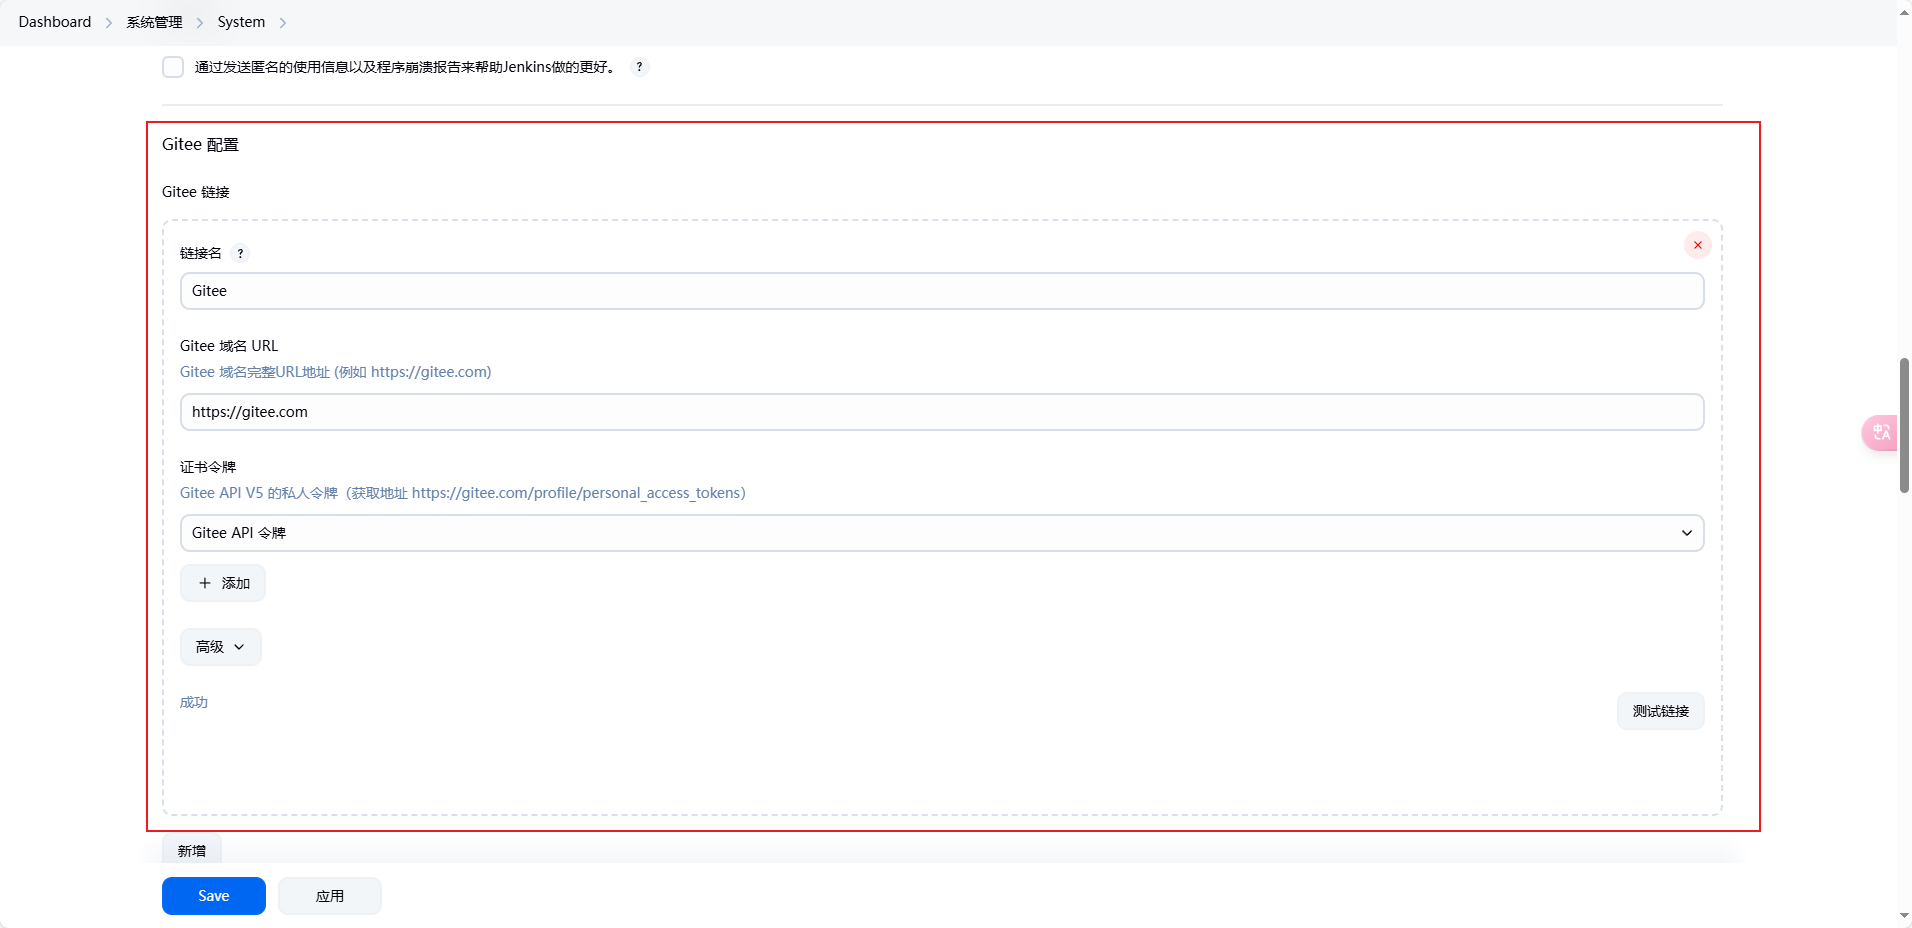The width and height of the screenshot is (1912, 928).
Task: Click the Gitee API V5 的私人令牌 hint text
Action: [463, 493]
